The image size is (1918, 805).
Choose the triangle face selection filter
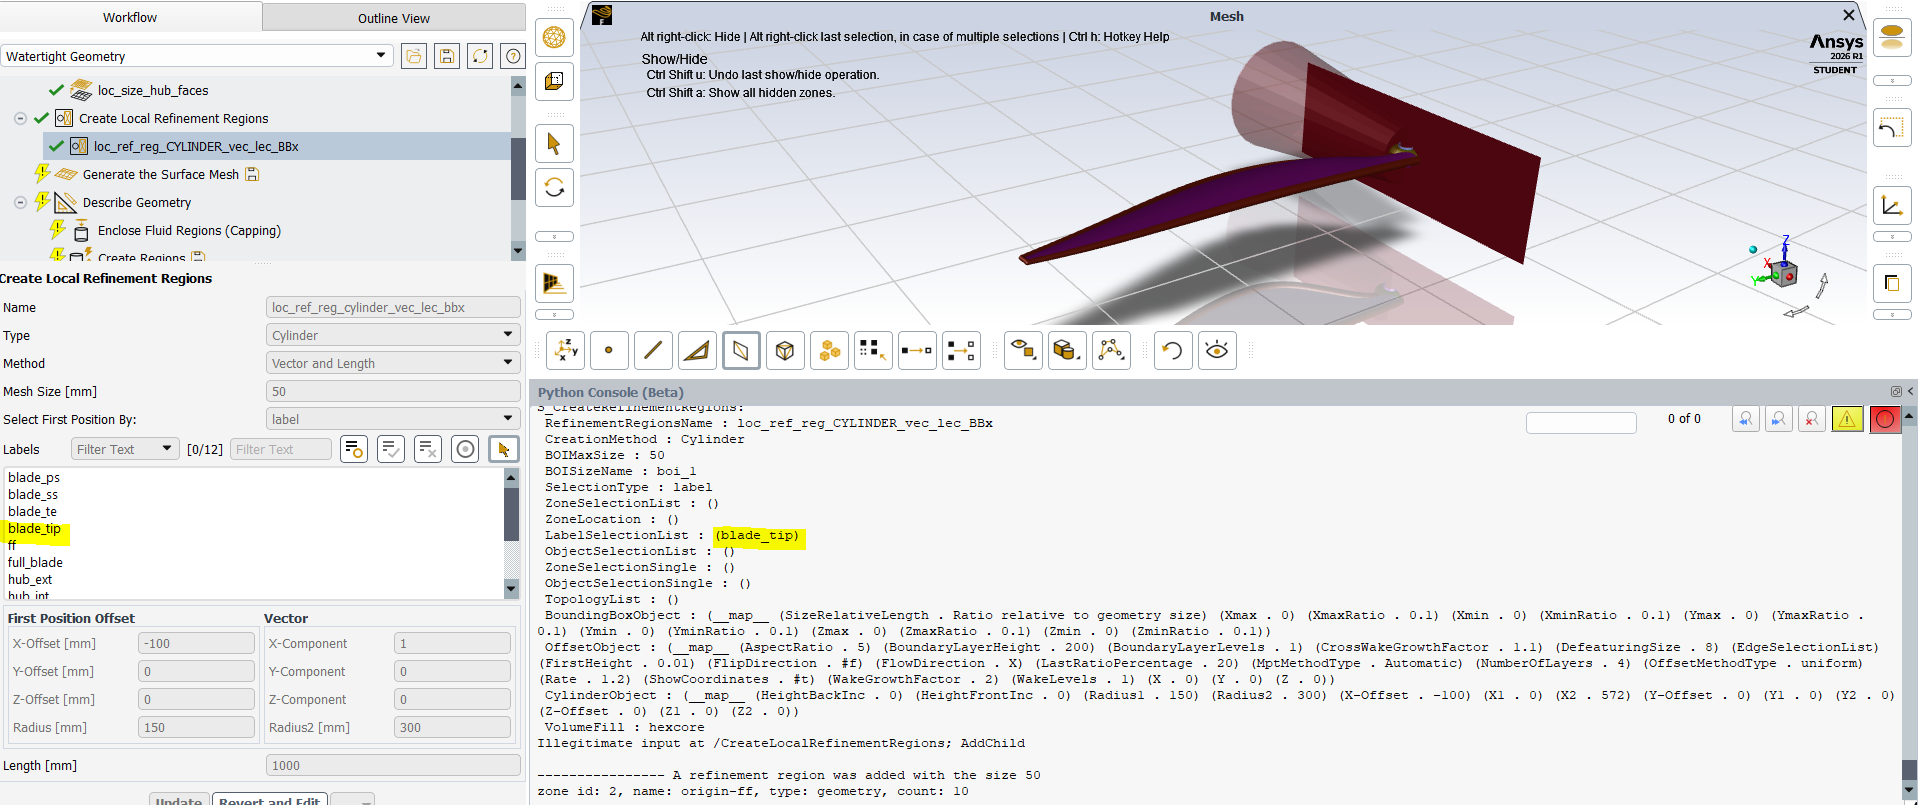coord(697,351)
